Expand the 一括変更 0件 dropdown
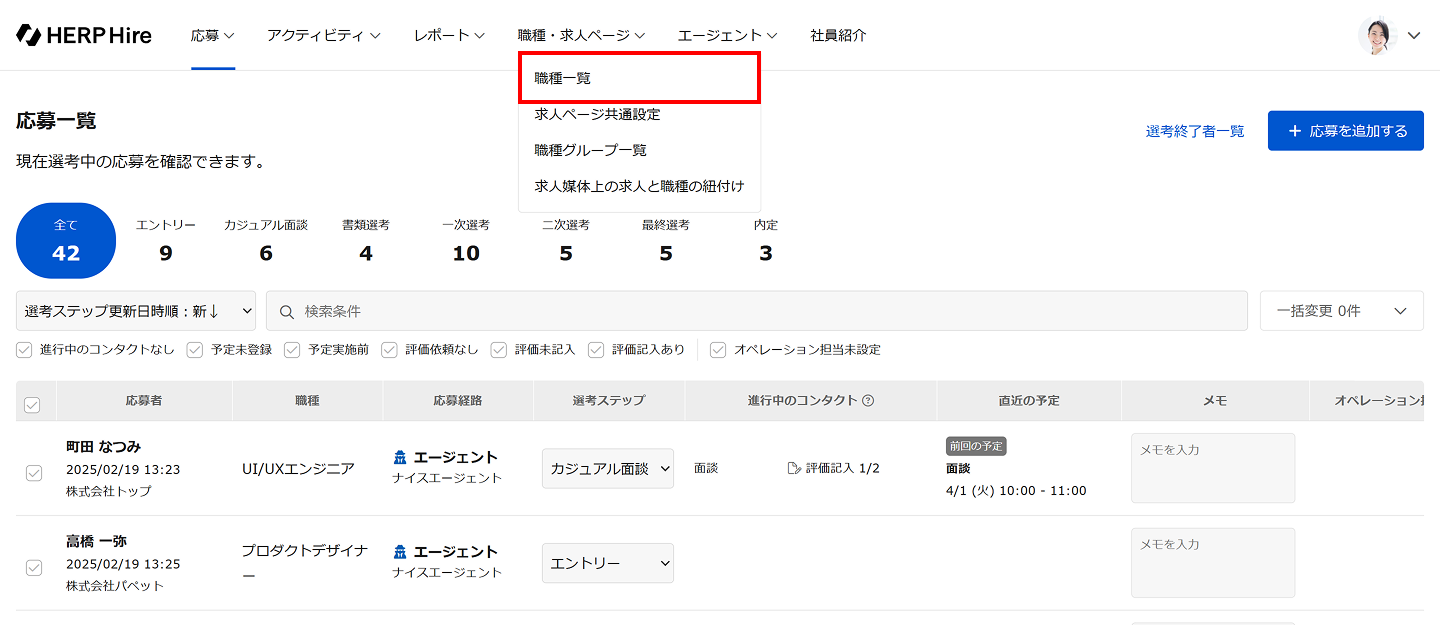1440x625 pixels. [1341, 311]
